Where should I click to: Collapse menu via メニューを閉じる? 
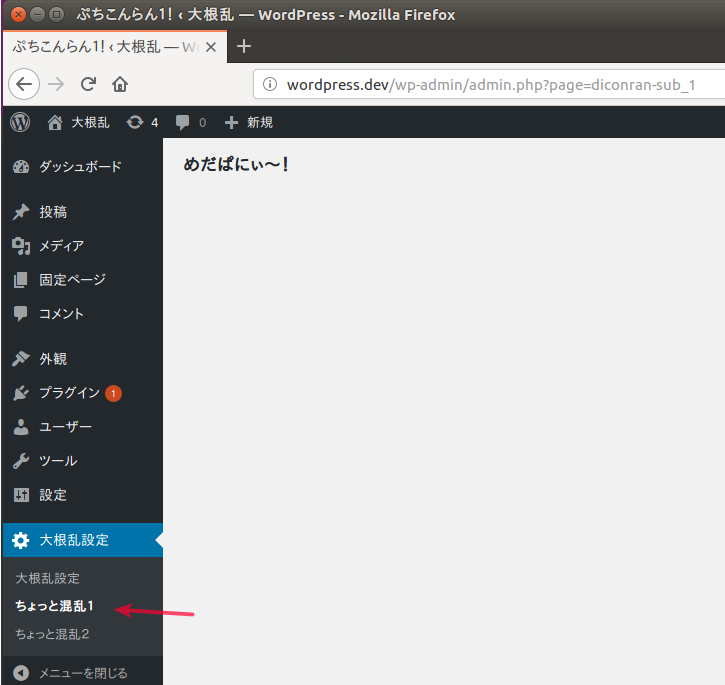[x=82, y=673]
